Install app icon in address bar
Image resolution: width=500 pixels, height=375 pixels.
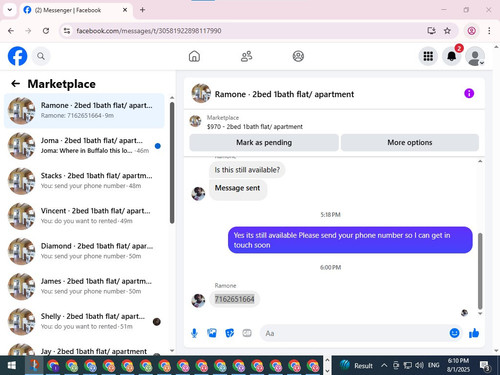pyautogui.click(x=431, y=31)
